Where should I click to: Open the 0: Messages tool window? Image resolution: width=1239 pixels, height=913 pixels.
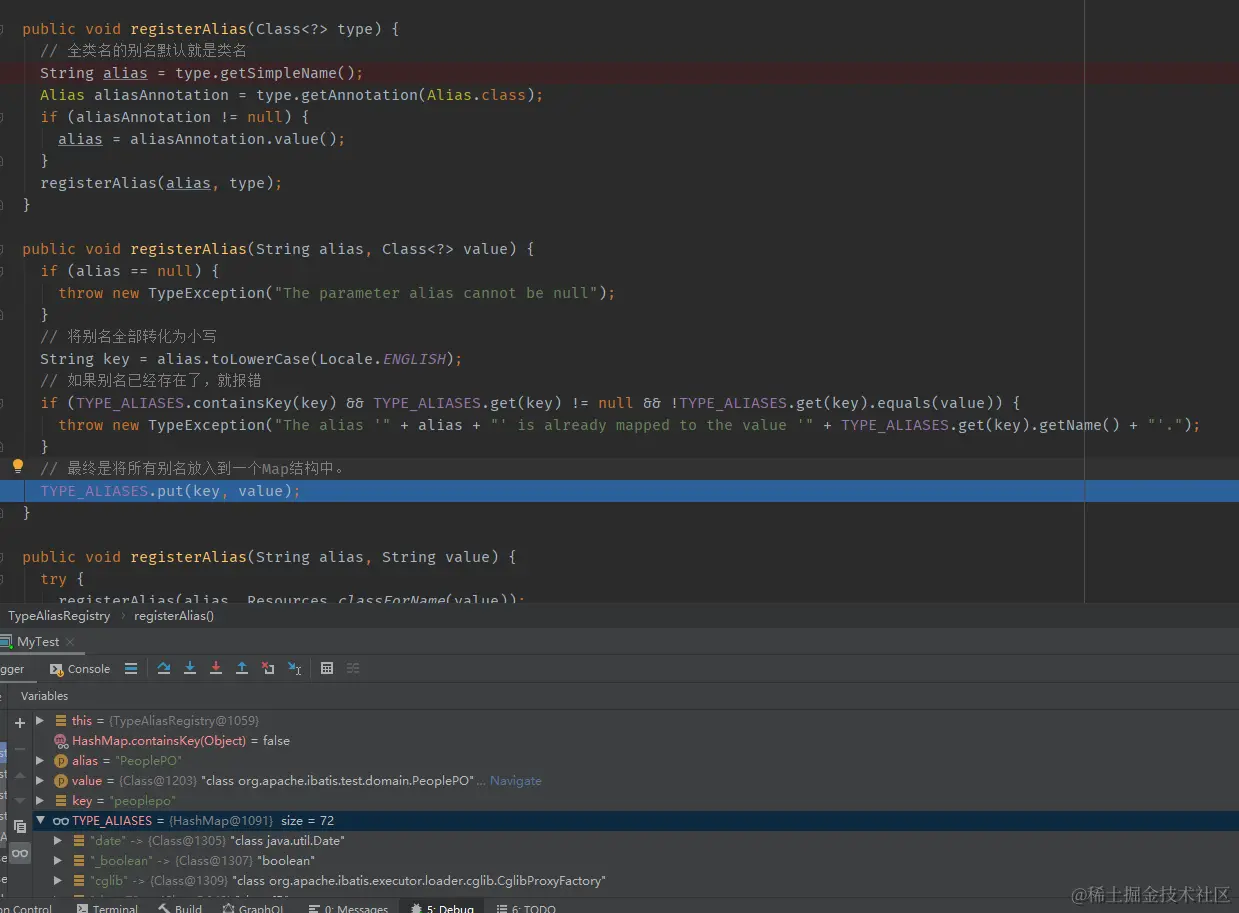(350, 909)
